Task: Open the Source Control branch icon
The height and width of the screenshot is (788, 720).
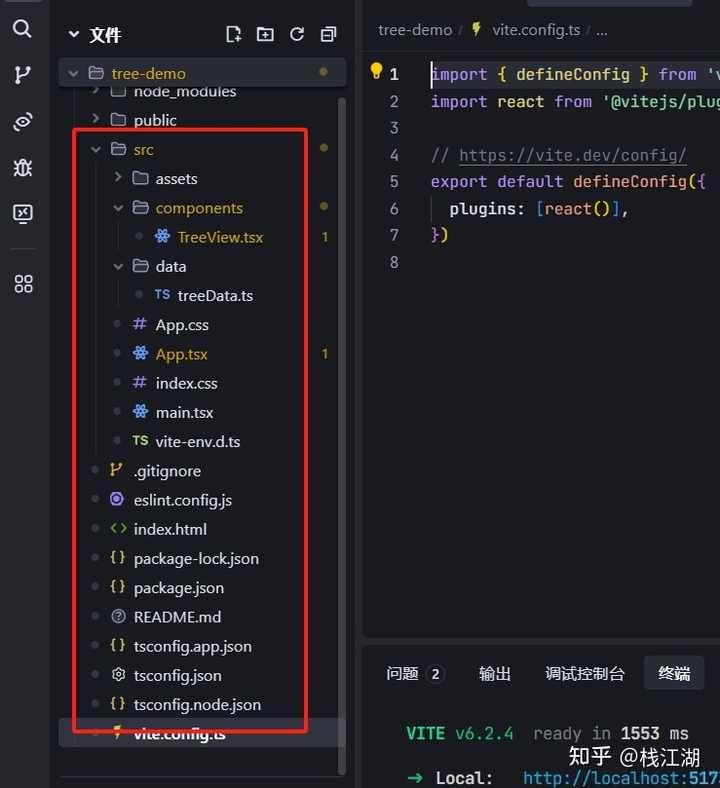Action: click(x=22, y=75)
